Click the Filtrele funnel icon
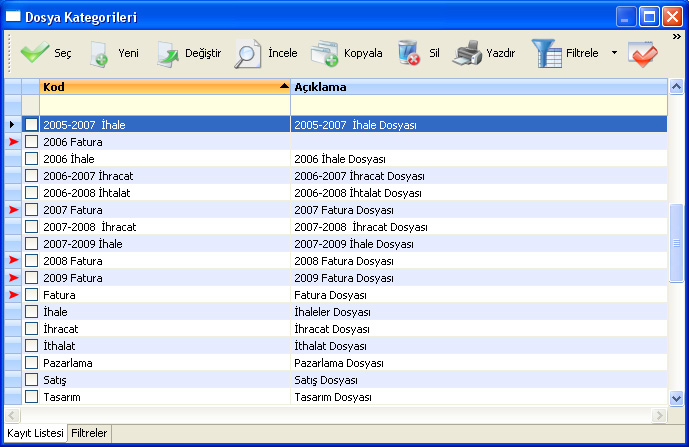The image size is (689, 447). pyautogui.click(x=547, y=53)
